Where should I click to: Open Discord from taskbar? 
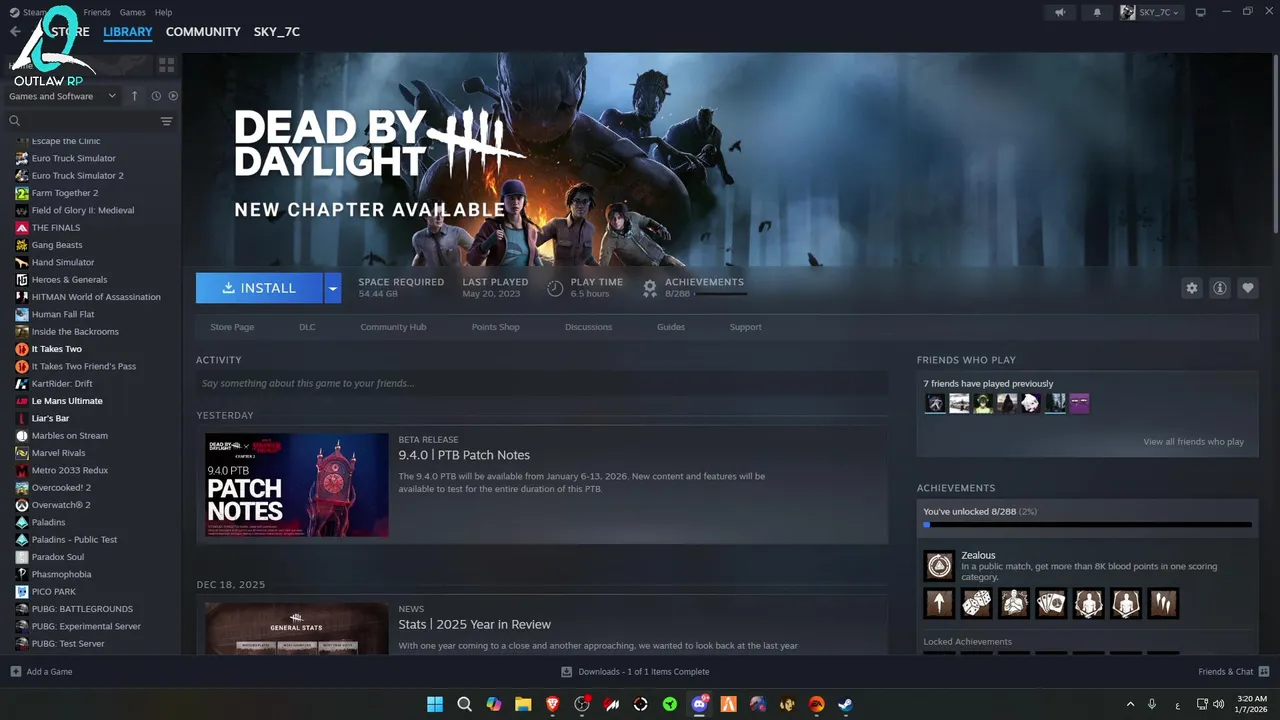click(x=700, y=704)
